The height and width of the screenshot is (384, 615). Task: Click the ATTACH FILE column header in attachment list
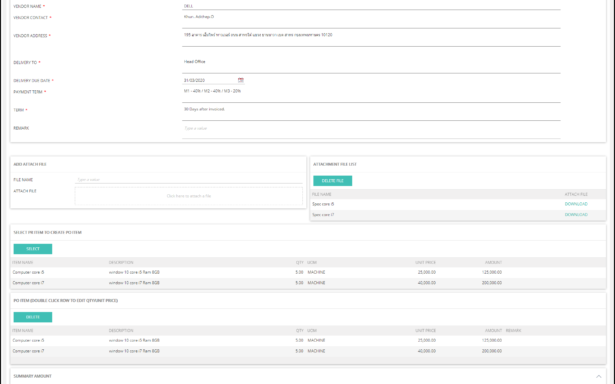(x=576, y=194)
